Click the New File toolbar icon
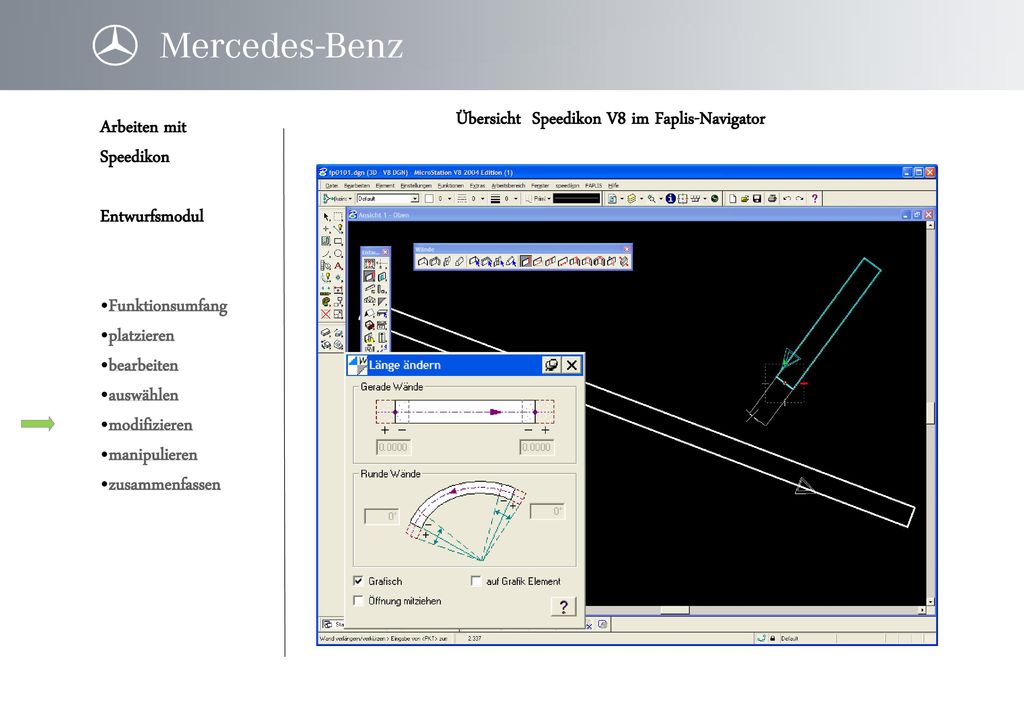The image size is (1024, 709). [x=733, y=198]
